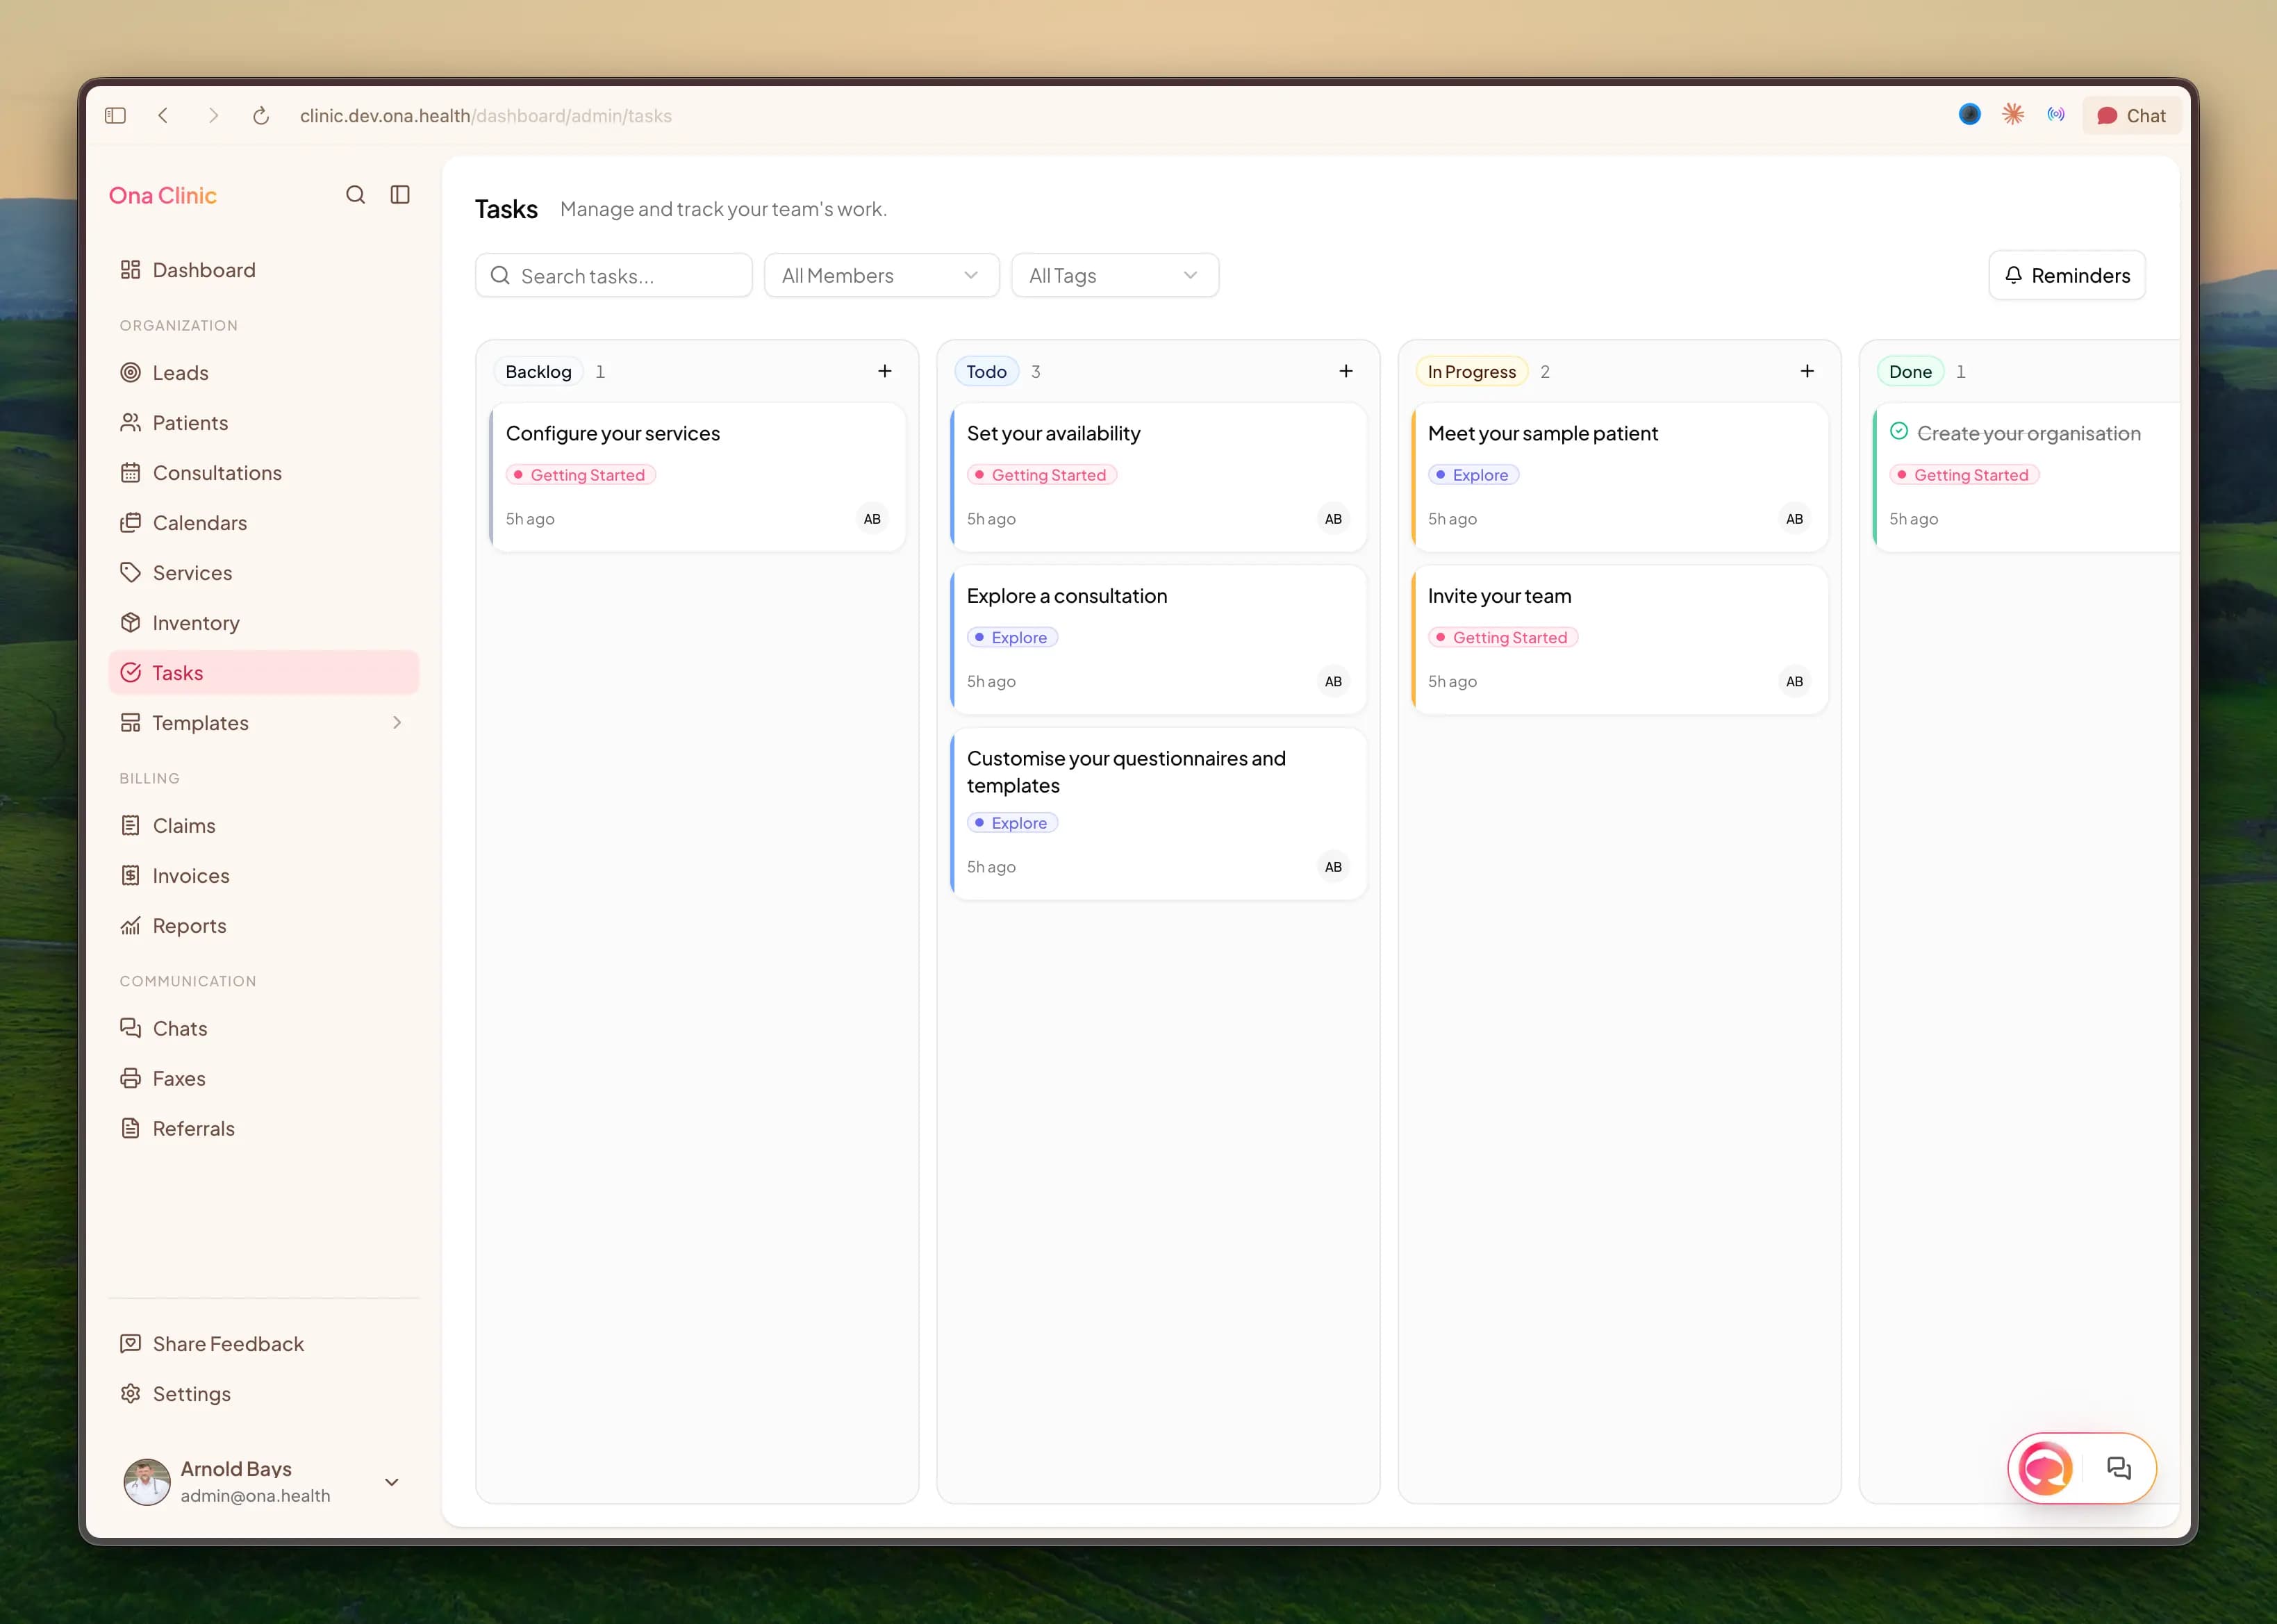2277x1624 pixels.
Task: Open Create your organisation task title
Action: 2028,434
